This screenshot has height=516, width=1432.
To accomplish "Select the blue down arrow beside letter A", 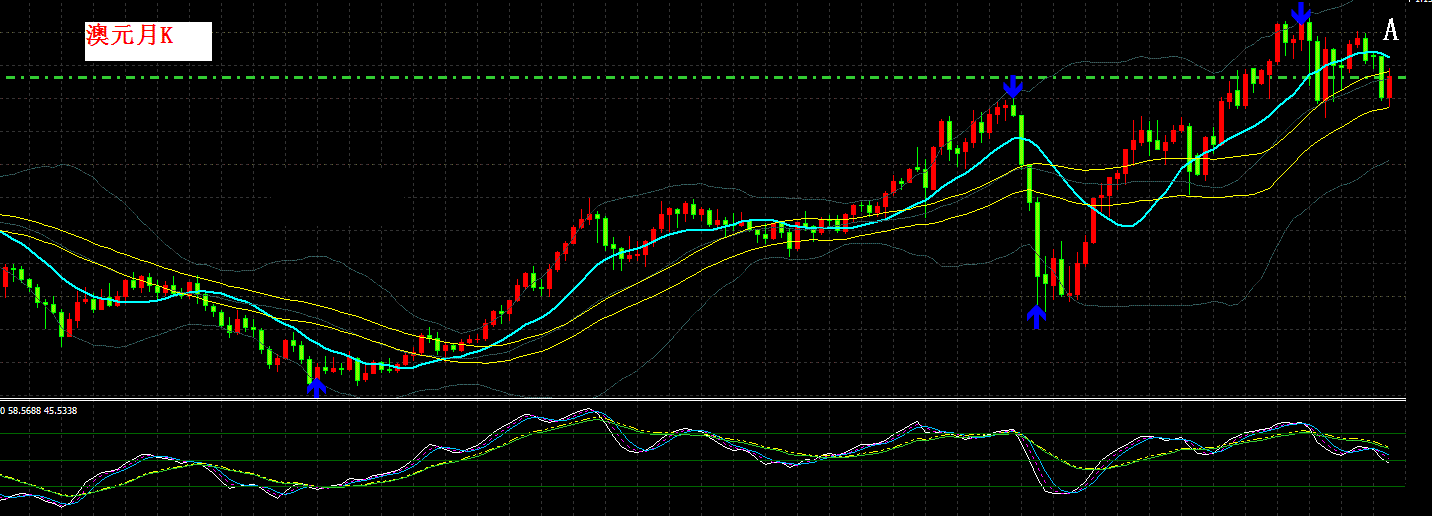I will (x=1299, y=13).
